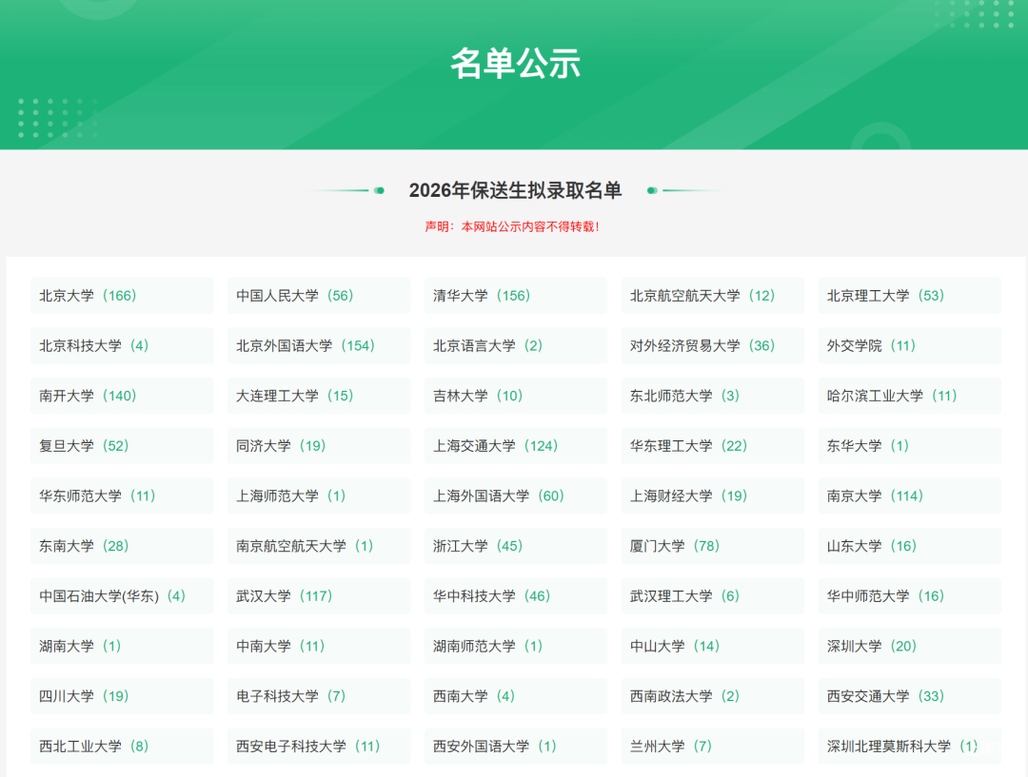Open 深圳大学 (20) list
The width and height of the screenshot is (1028, 777).
tap(910, 646)
